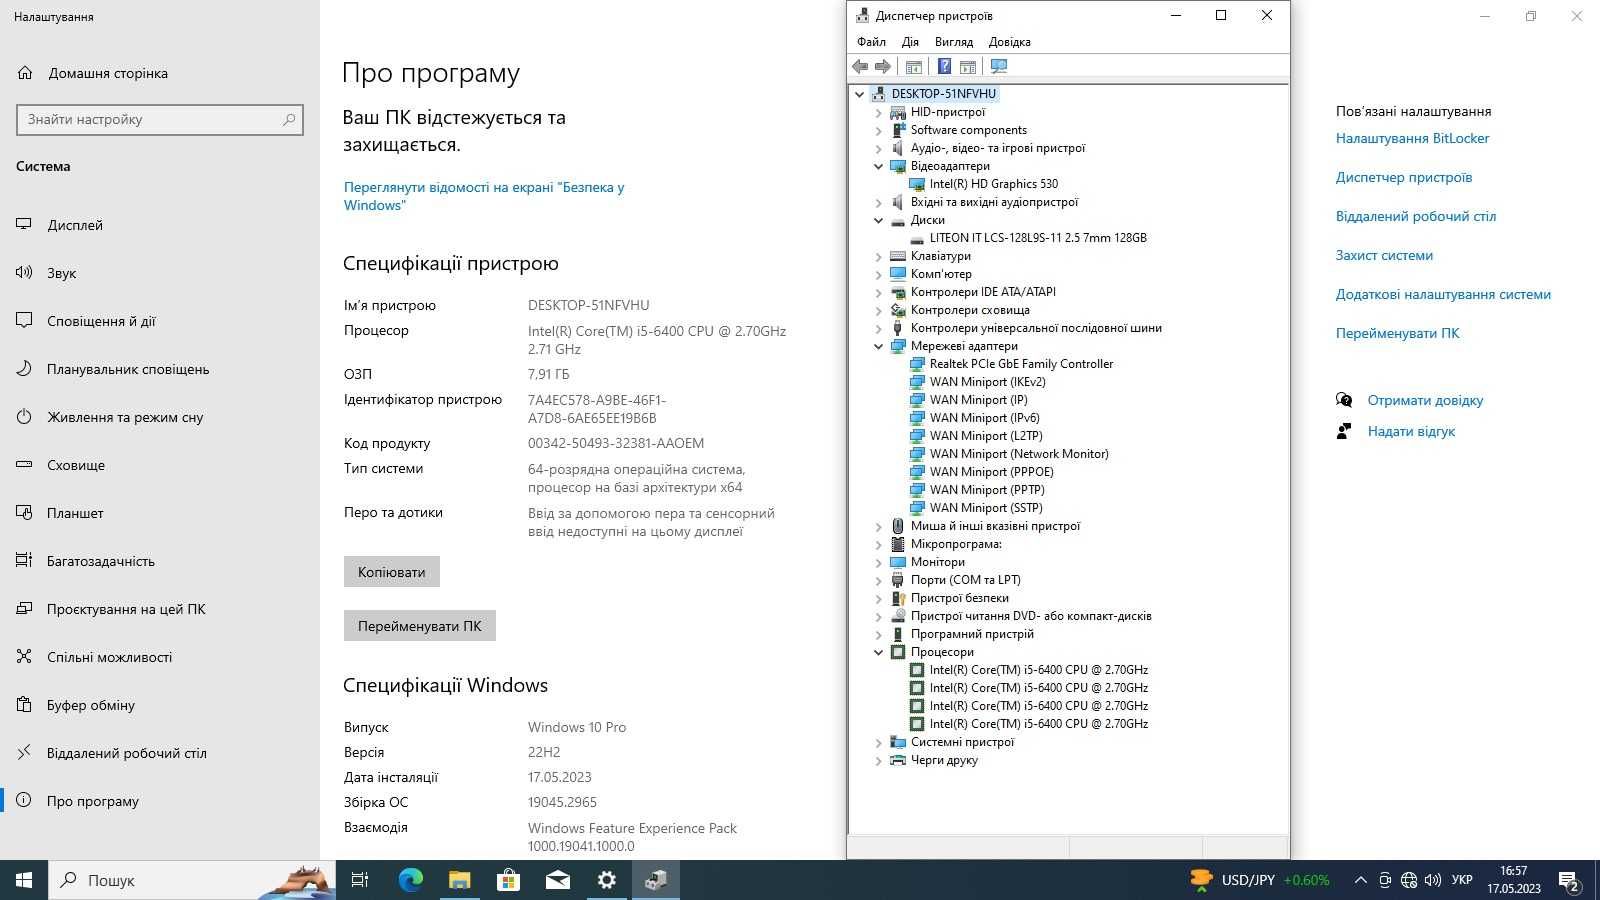Click the Forward arrow in Device Manager toolbar
The height and width of the screenshot is (900, 1600).
coord(883,66)
